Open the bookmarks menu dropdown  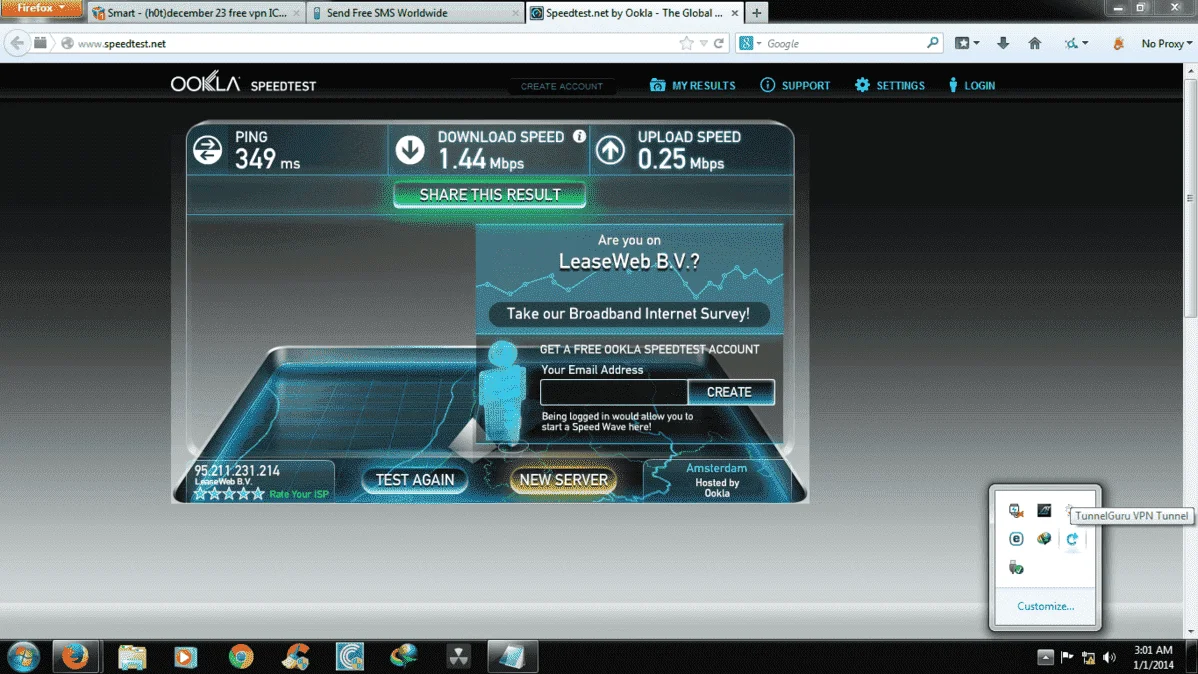tap(967, 44)
